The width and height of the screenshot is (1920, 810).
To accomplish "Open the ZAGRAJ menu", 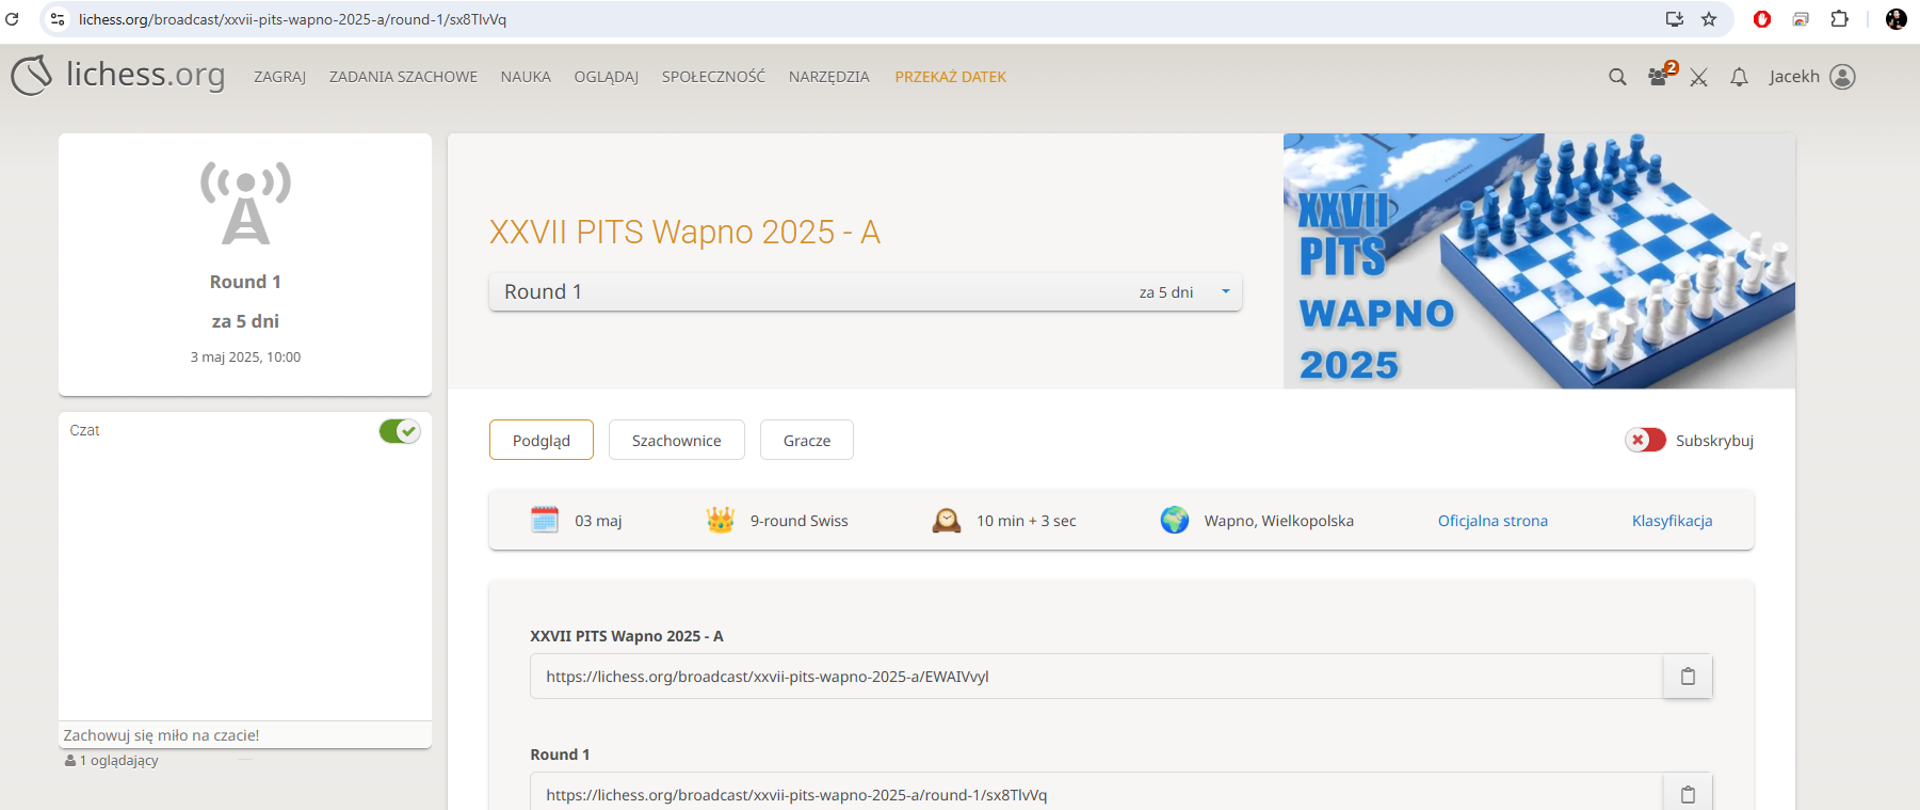I will click(280, 77).
